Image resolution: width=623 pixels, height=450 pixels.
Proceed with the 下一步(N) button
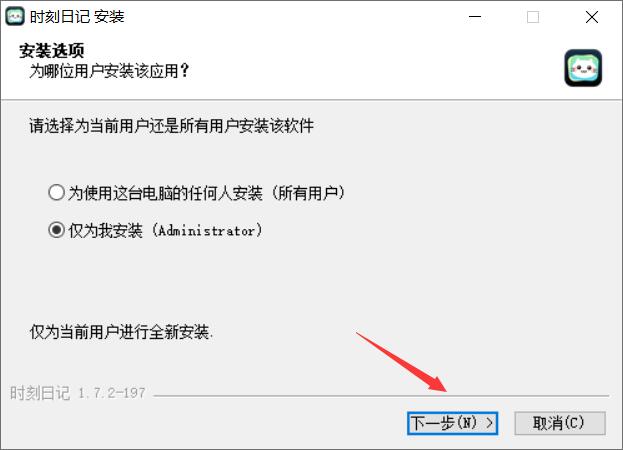(452, 423)
